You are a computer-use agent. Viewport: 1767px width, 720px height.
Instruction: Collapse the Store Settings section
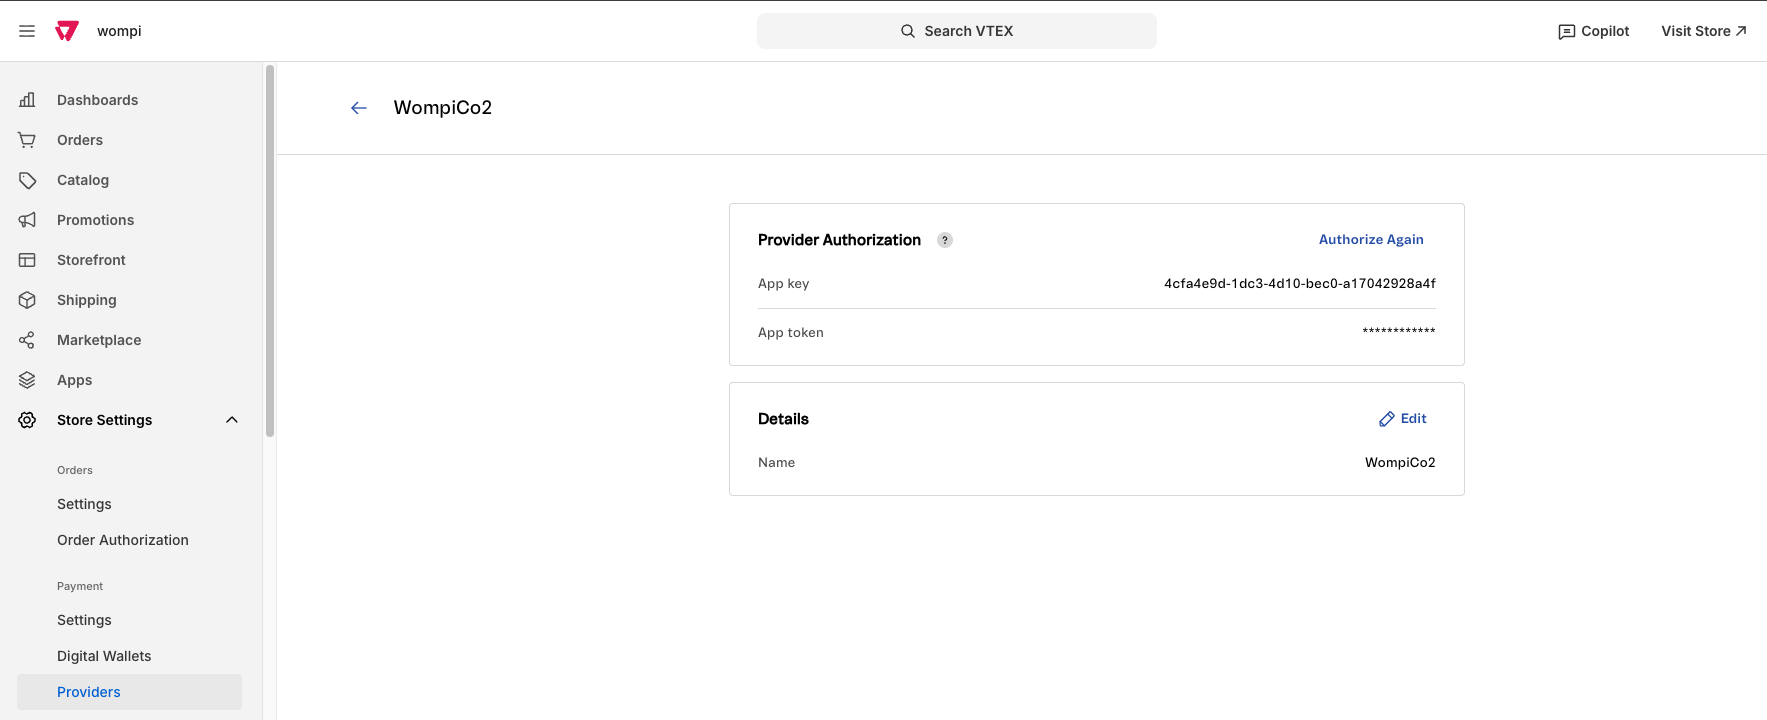point(232,420)
